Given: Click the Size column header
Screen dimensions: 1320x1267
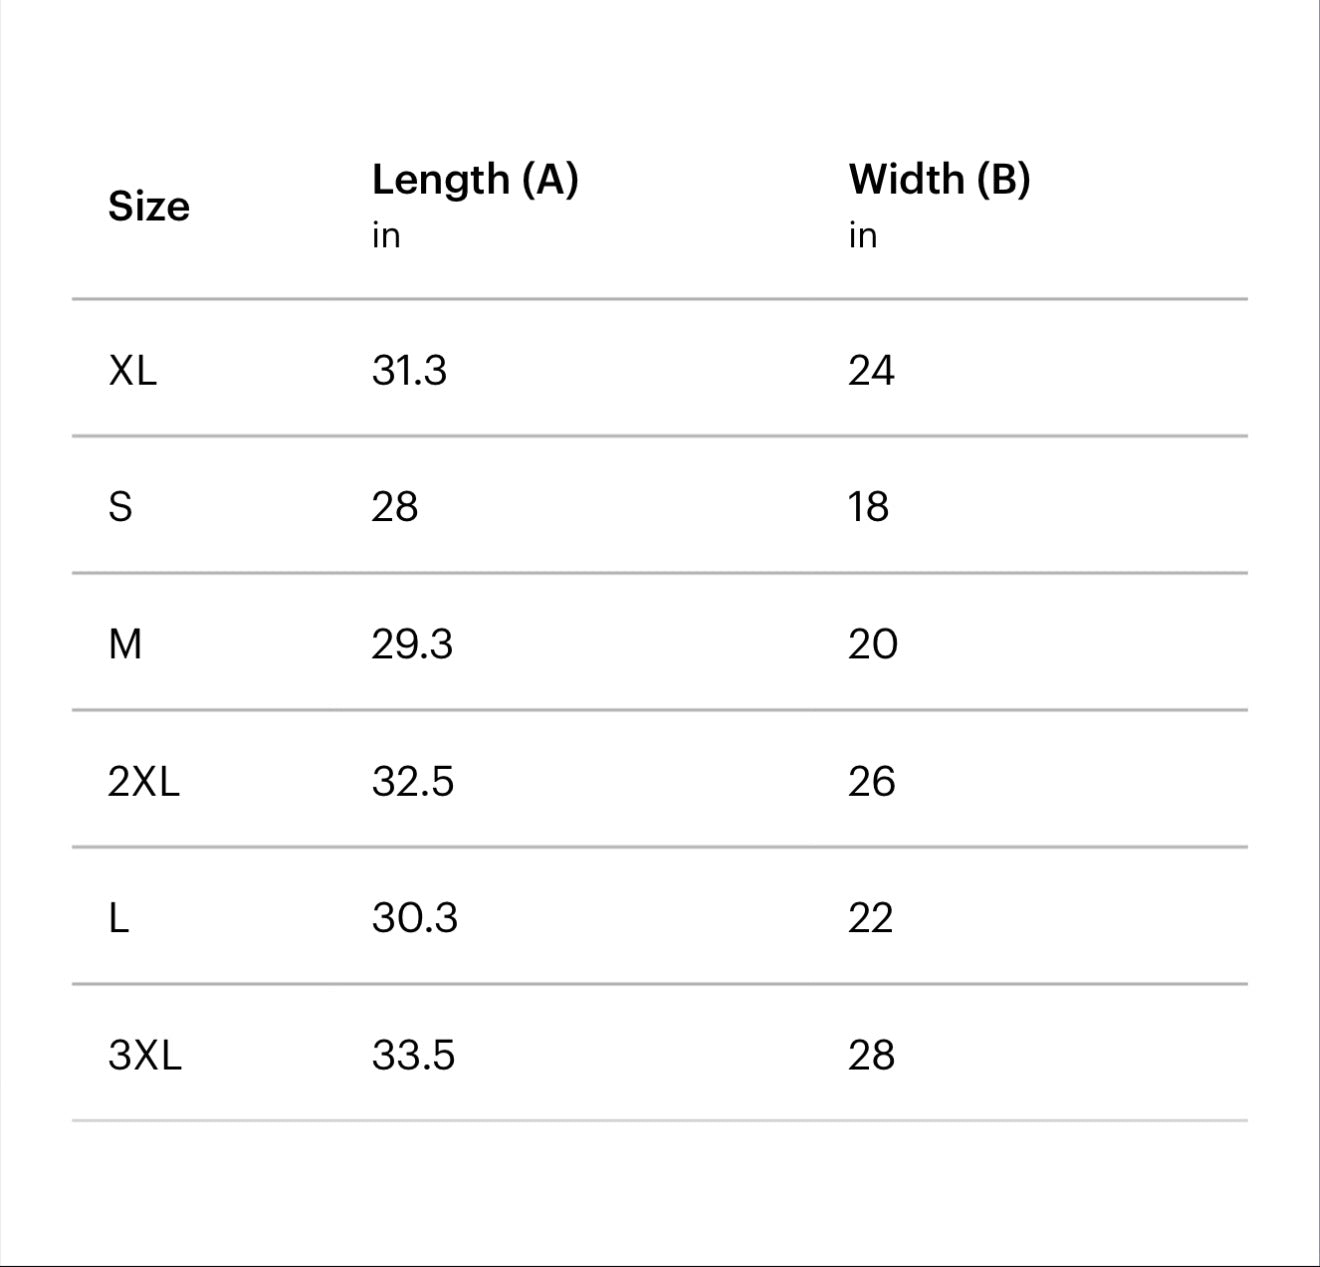Looking at the screenshot, I should coord(149,206).
